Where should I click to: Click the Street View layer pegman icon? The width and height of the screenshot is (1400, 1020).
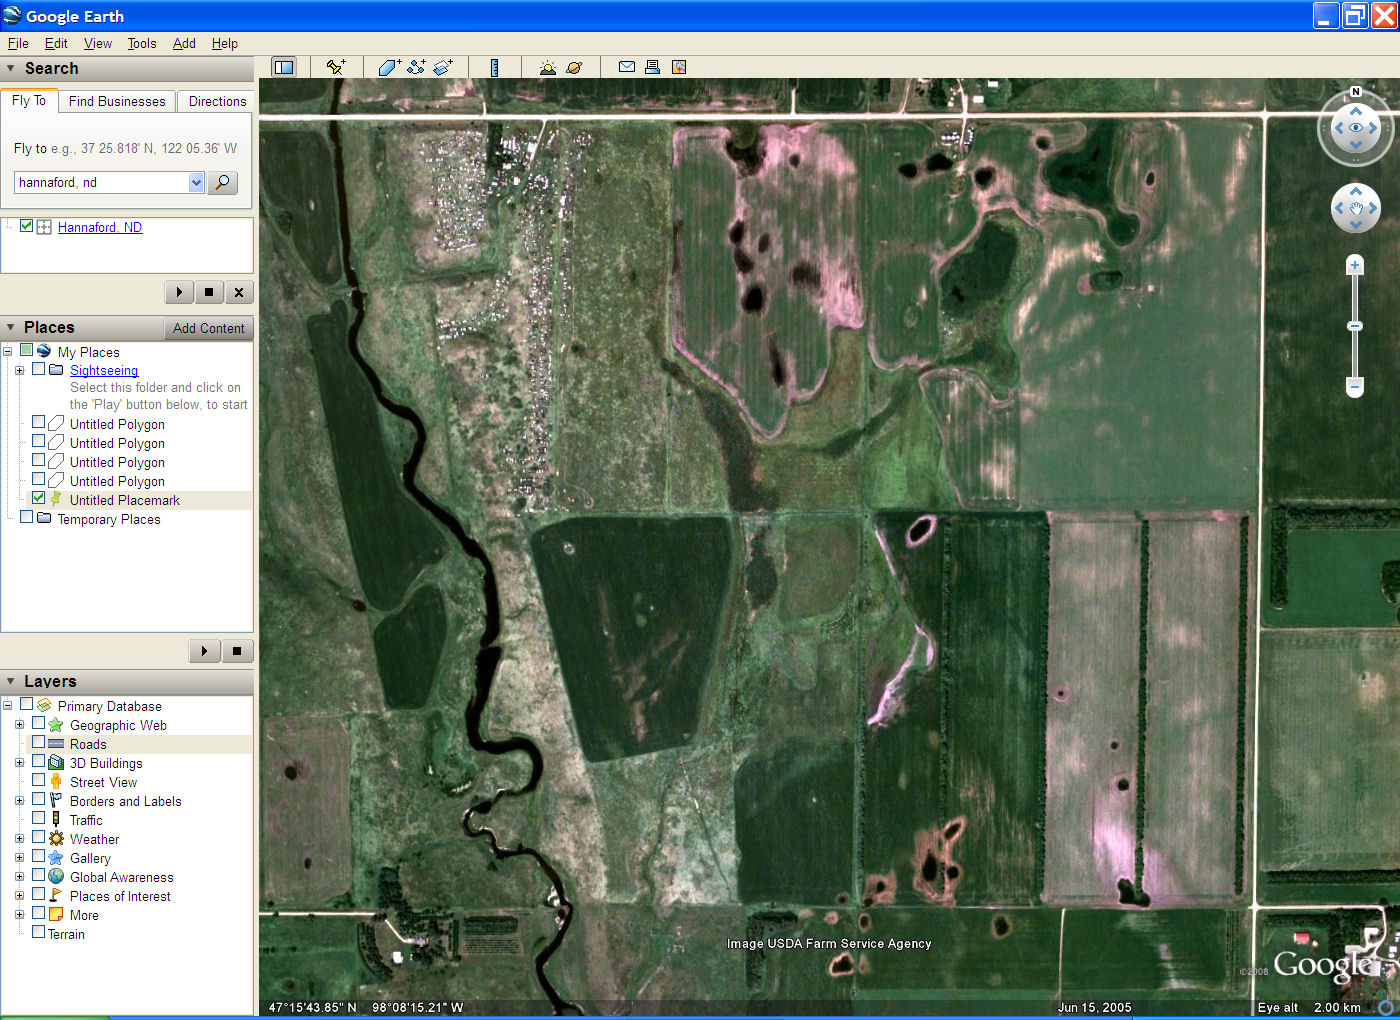click(56, 781)
